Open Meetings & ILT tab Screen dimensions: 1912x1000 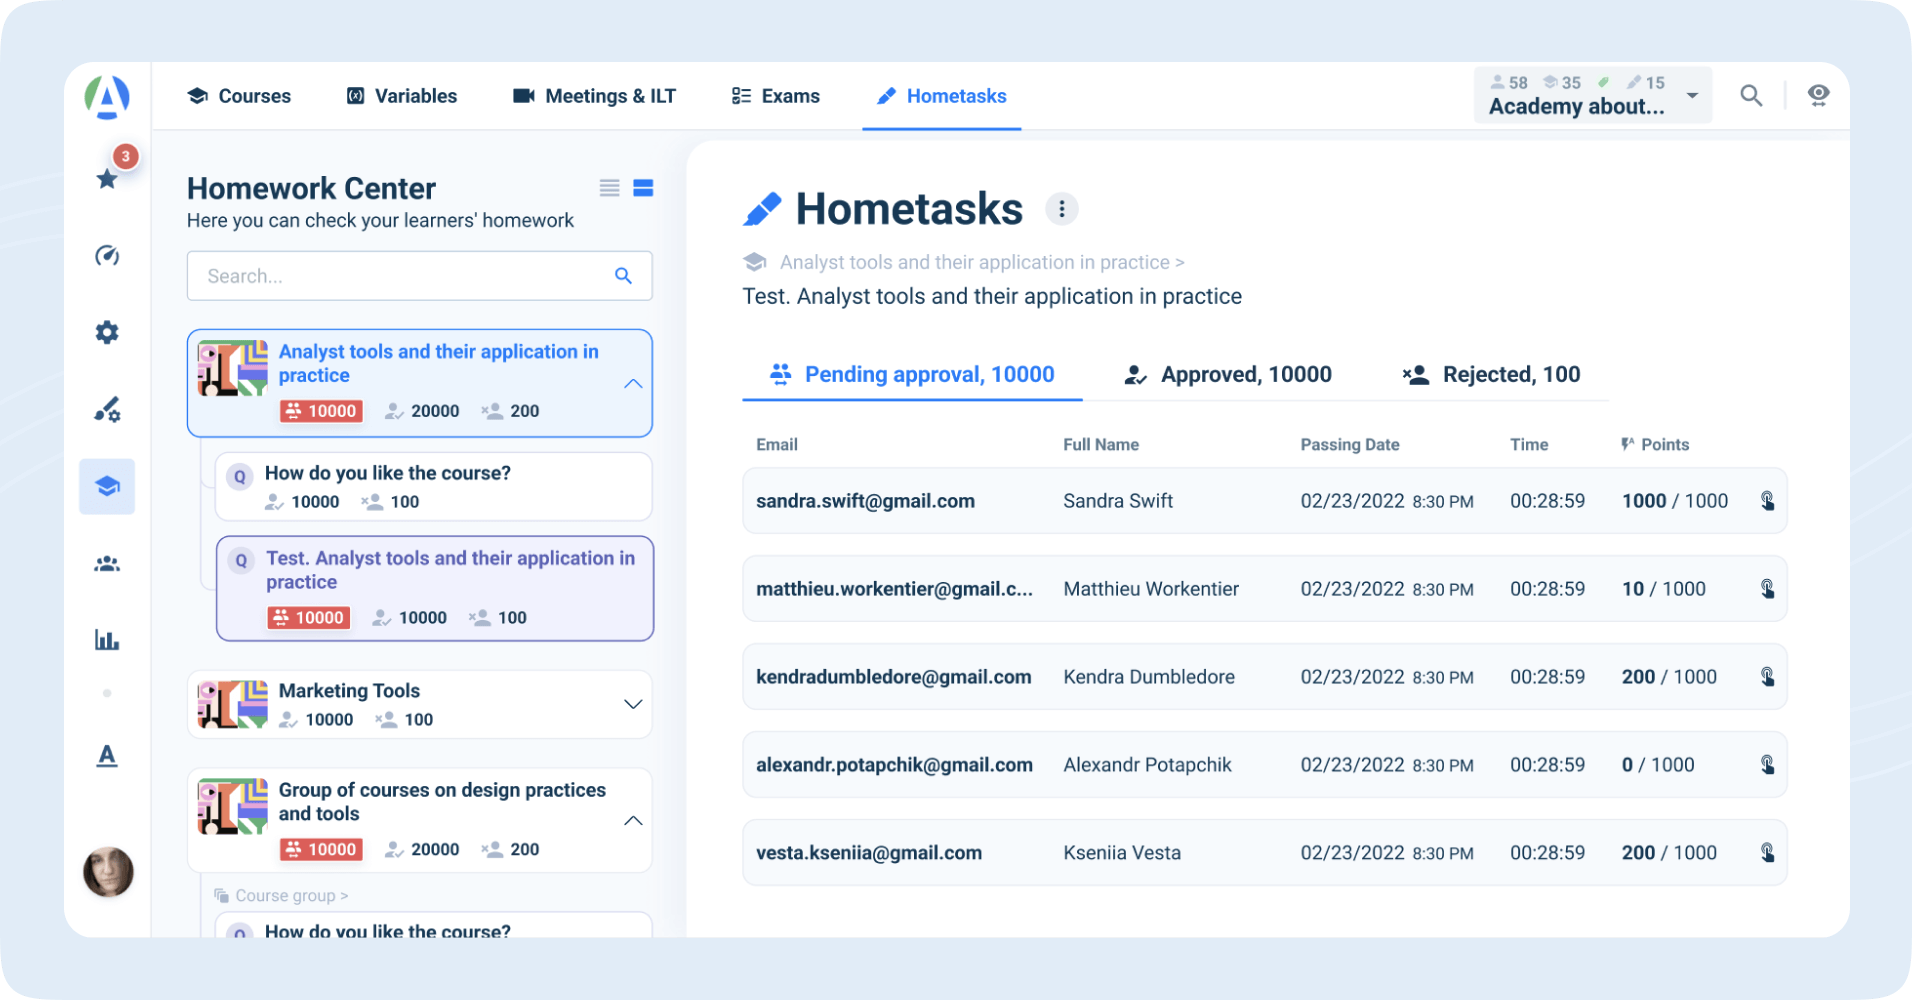(594, 96)
